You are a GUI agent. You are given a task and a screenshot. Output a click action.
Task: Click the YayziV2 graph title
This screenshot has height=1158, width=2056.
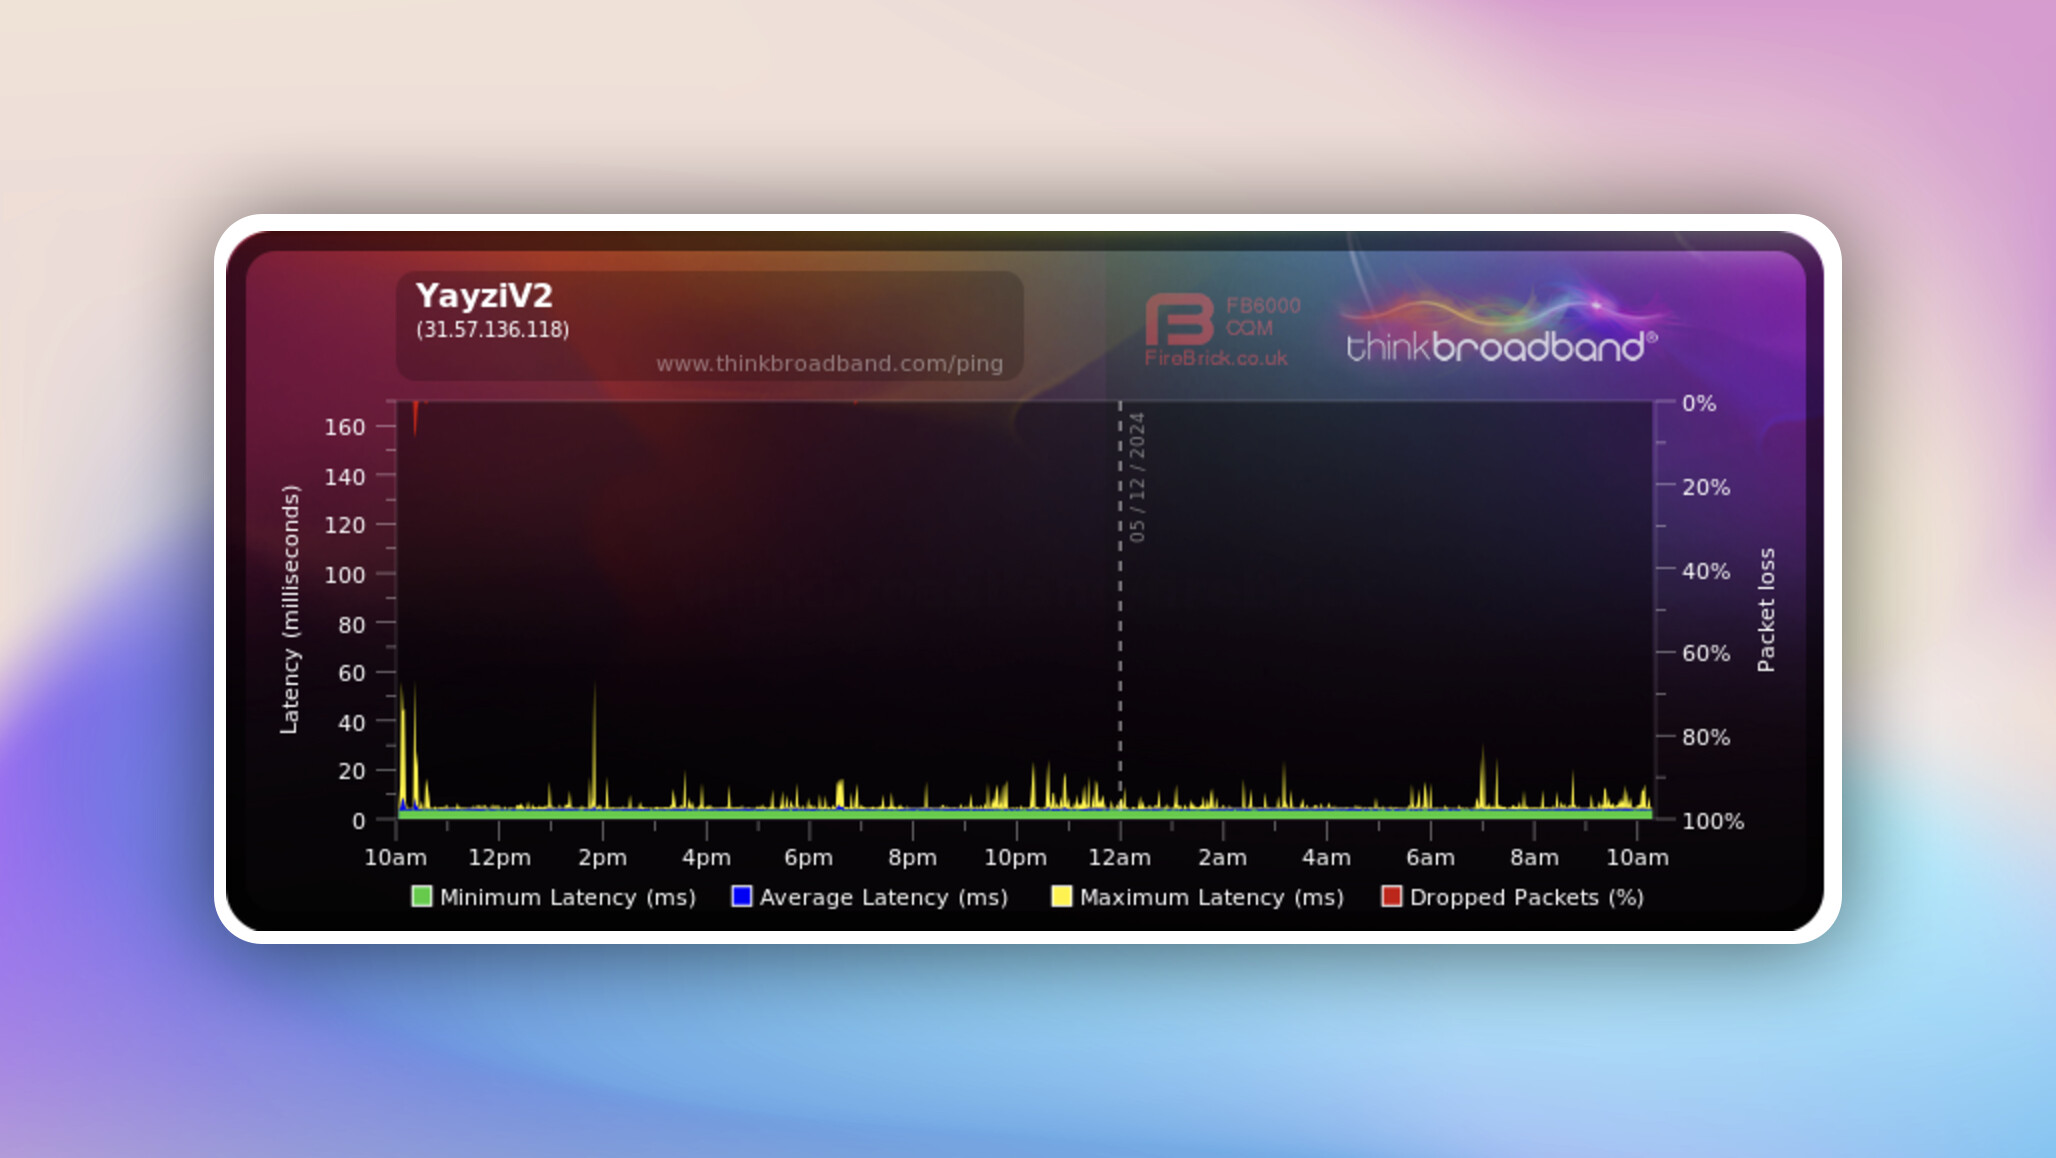(x=484, y=295)
